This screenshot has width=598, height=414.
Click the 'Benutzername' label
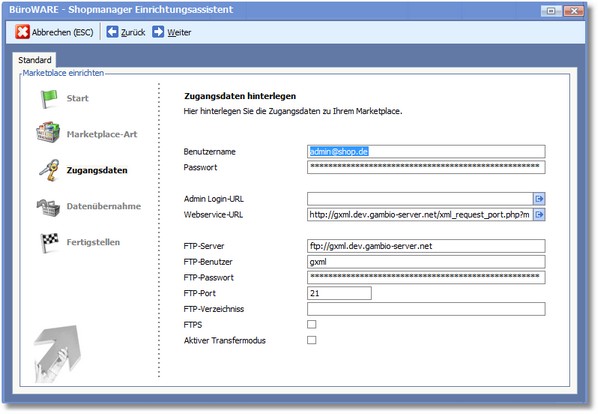[x=209, y=152]
